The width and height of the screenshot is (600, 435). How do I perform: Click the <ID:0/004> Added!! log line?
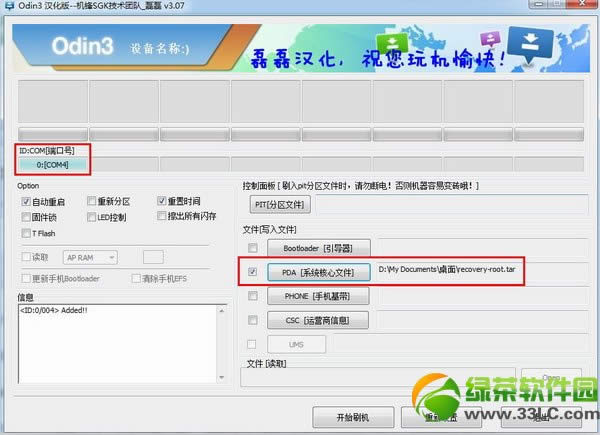tap(54, 310)
